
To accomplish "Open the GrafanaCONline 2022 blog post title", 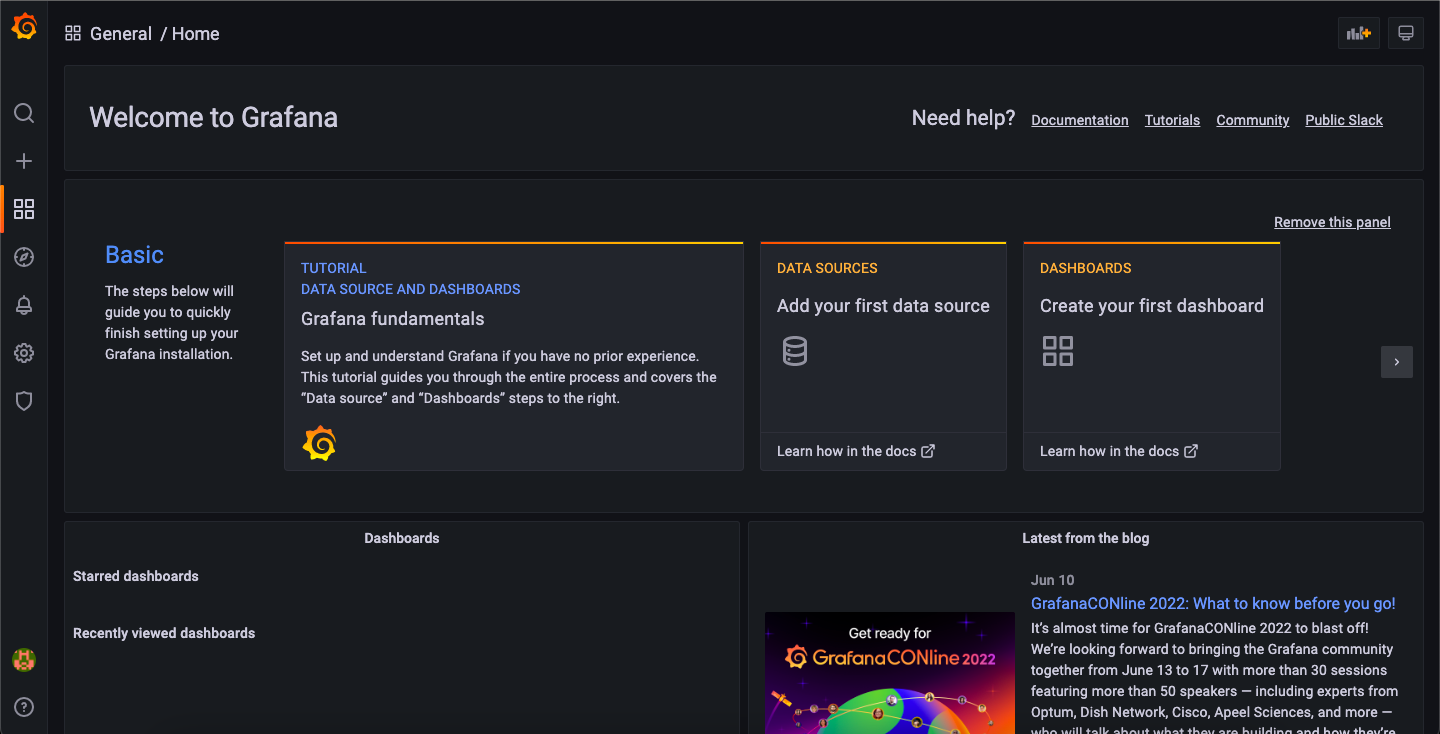I will pyautogui.click(x=1213, y=604).
